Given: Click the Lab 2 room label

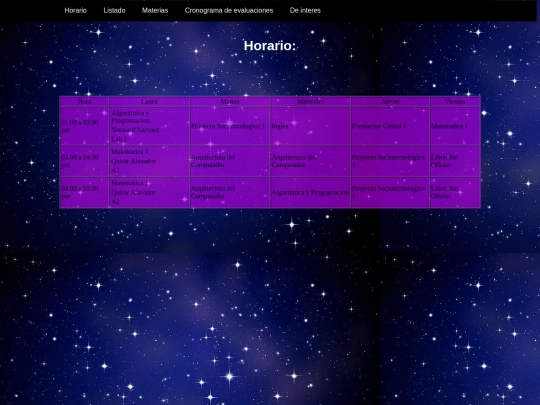Looking at the screenshot, I should pos(119,139).
